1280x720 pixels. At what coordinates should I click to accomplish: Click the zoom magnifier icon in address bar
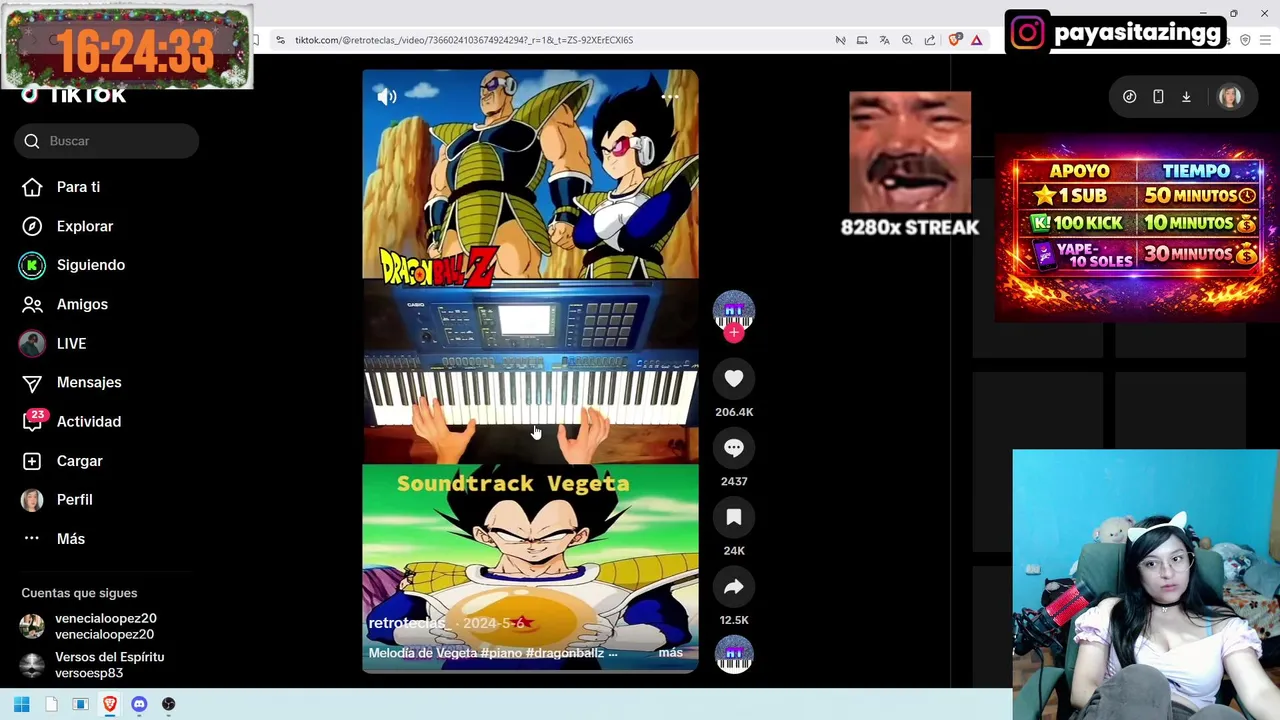pos(907,40)
